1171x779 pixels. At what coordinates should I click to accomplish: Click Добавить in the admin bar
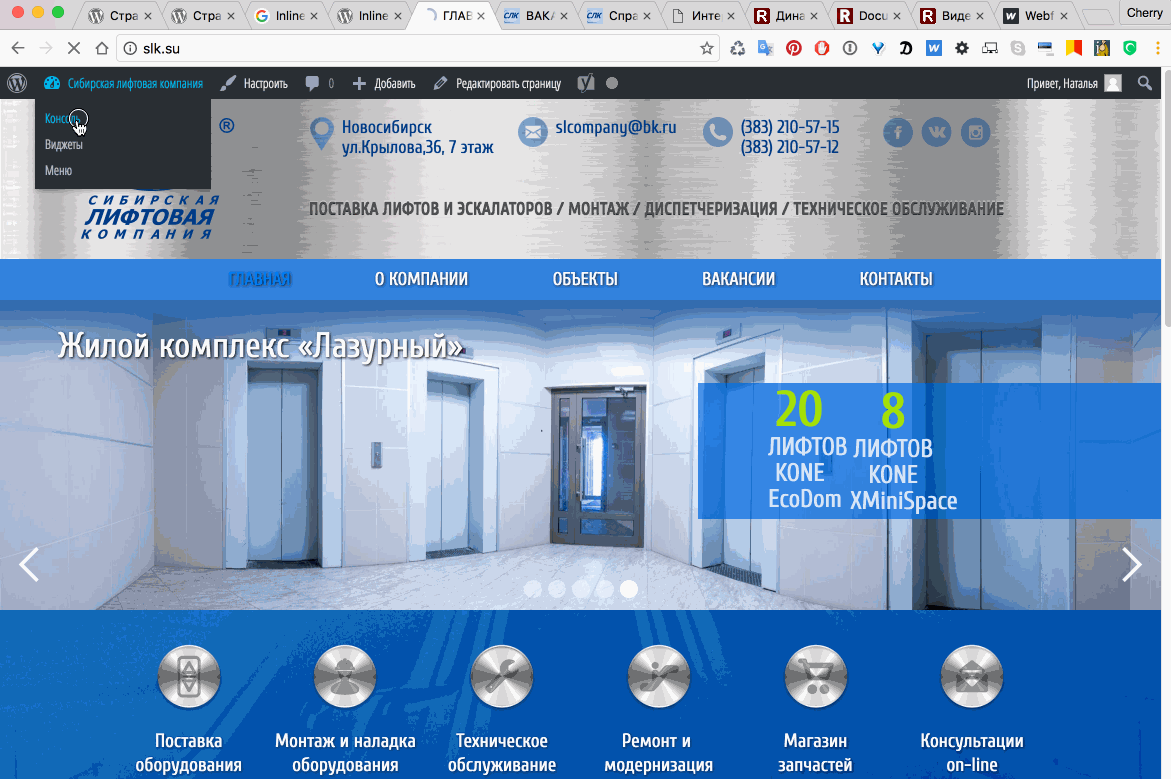tap(384, 84)
